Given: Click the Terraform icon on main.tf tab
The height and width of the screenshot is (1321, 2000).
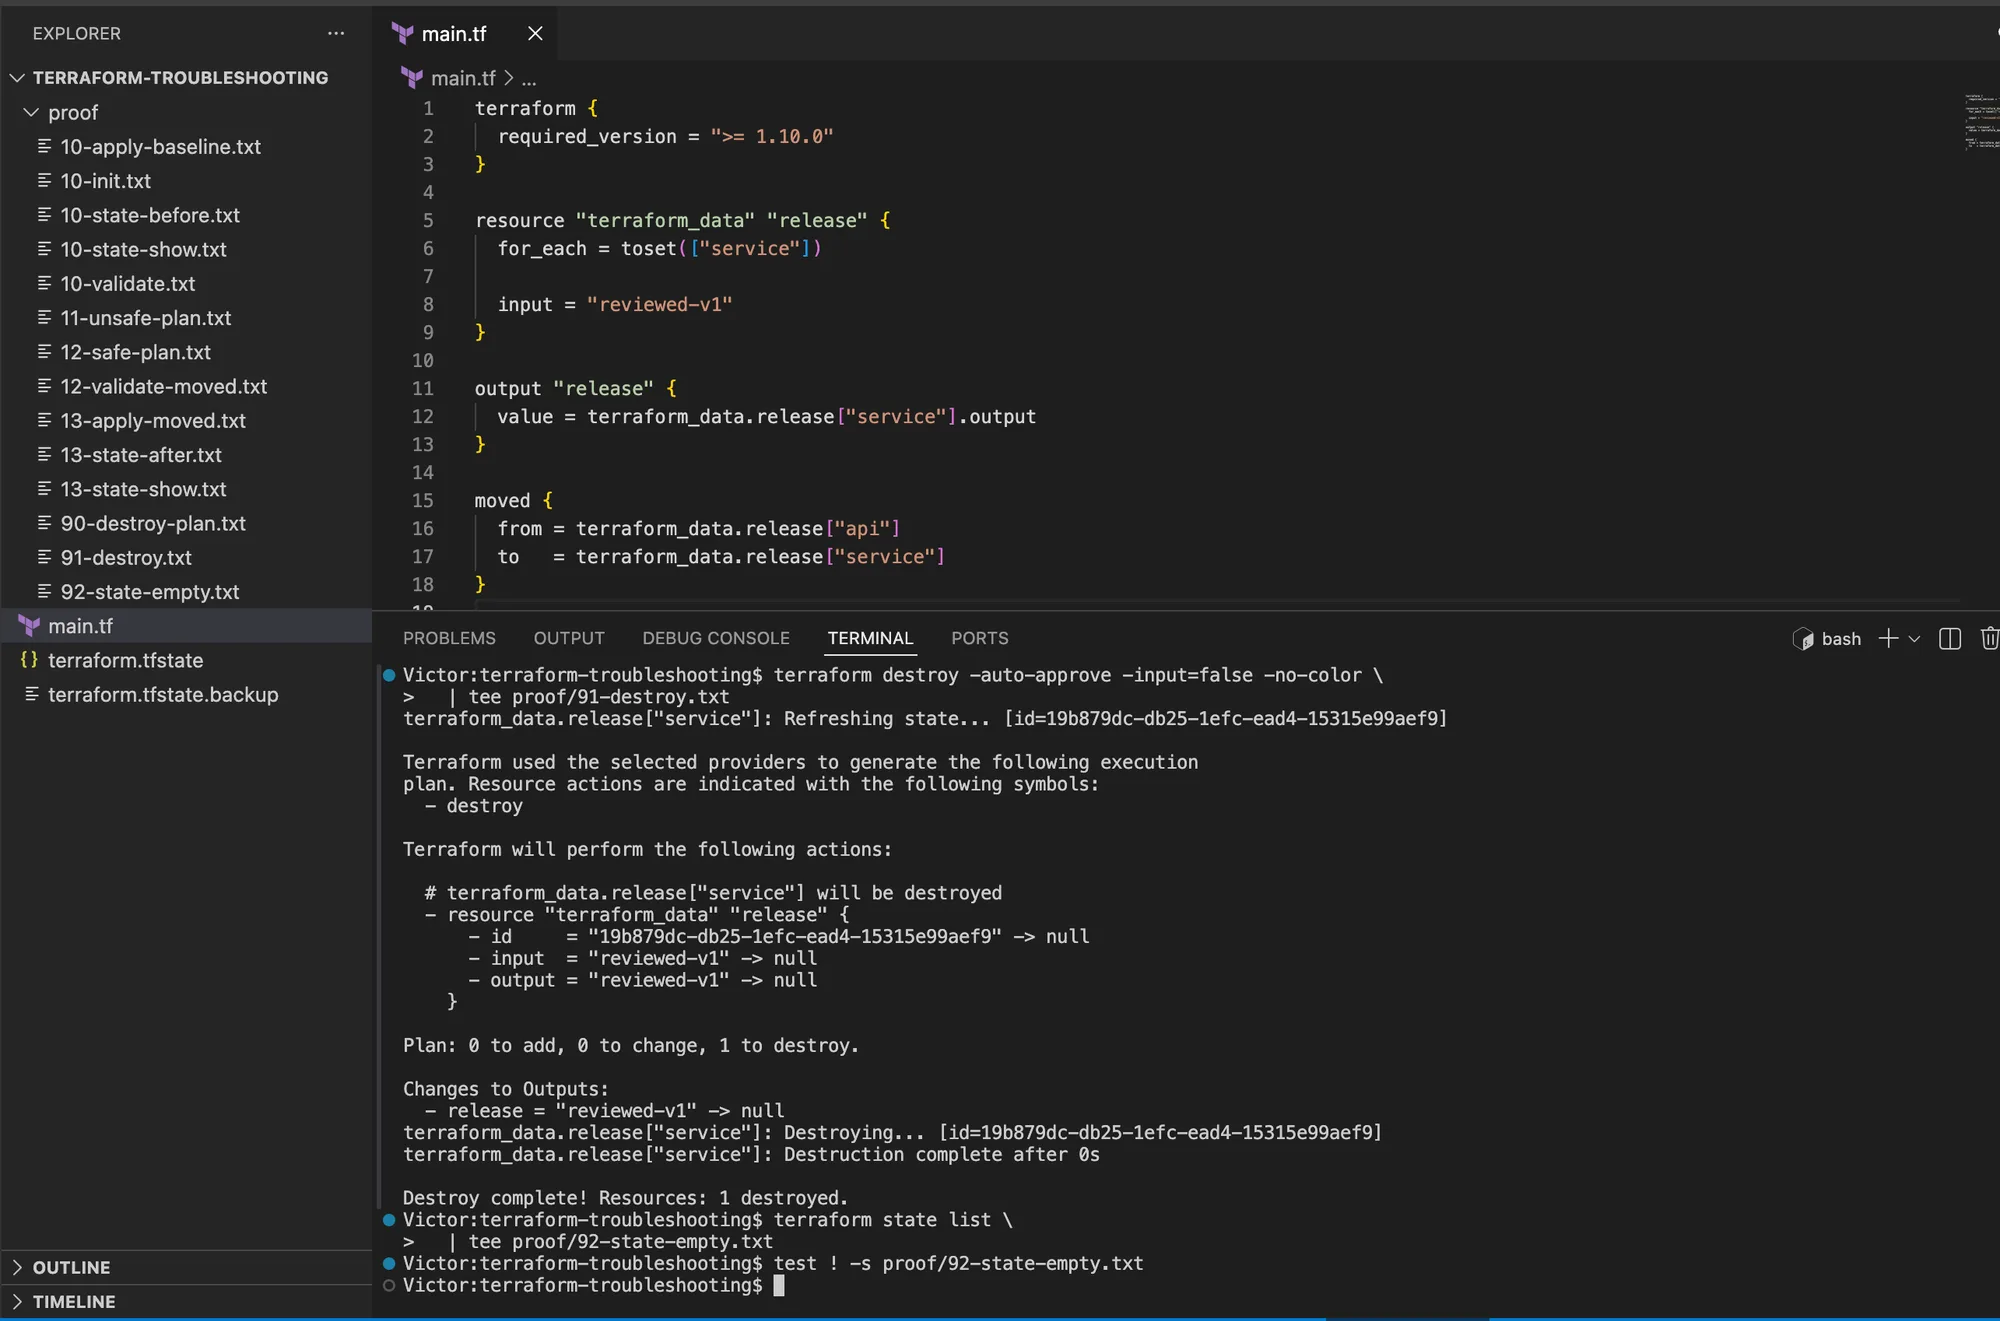Looking at the screenshot, I should pyautogui.click(x=402, y=33).
